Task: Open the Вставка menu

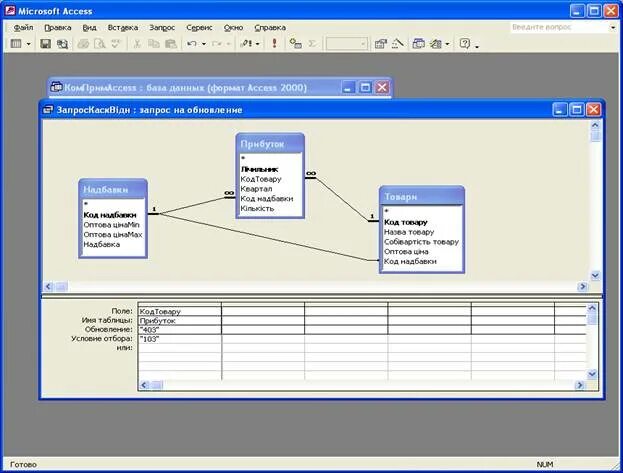Action: tap(123, 27)
